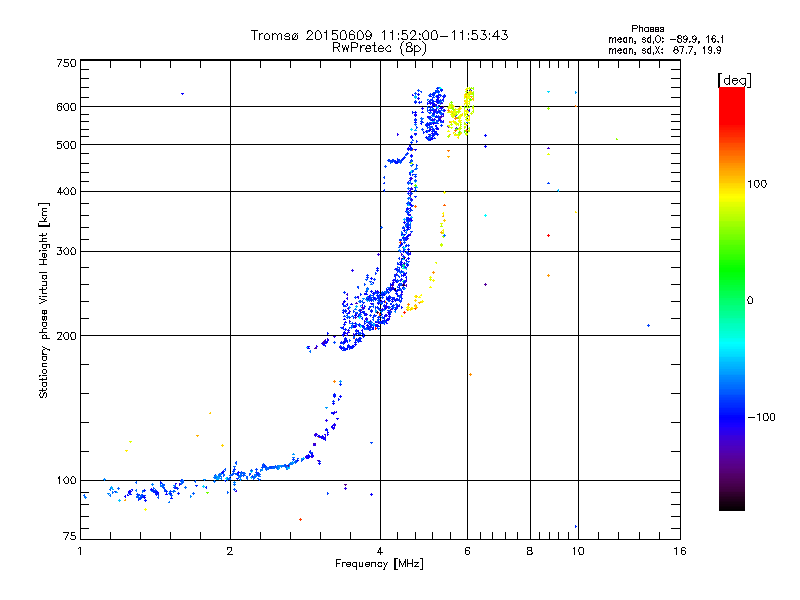Click the subtitle "RwPretec (8p)"
The image size is (800, 600).
[x=379, y=48]
